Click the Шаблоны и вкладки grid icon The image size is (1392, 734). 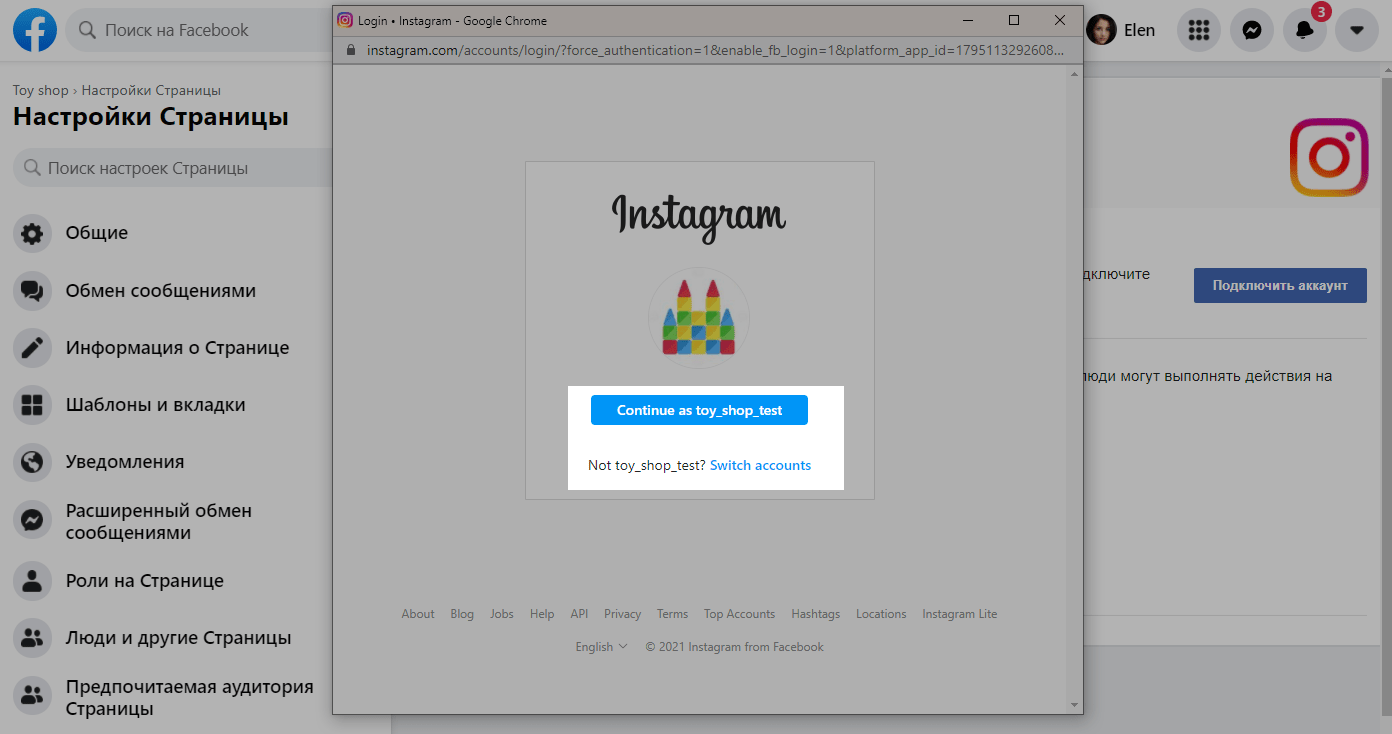32,405
